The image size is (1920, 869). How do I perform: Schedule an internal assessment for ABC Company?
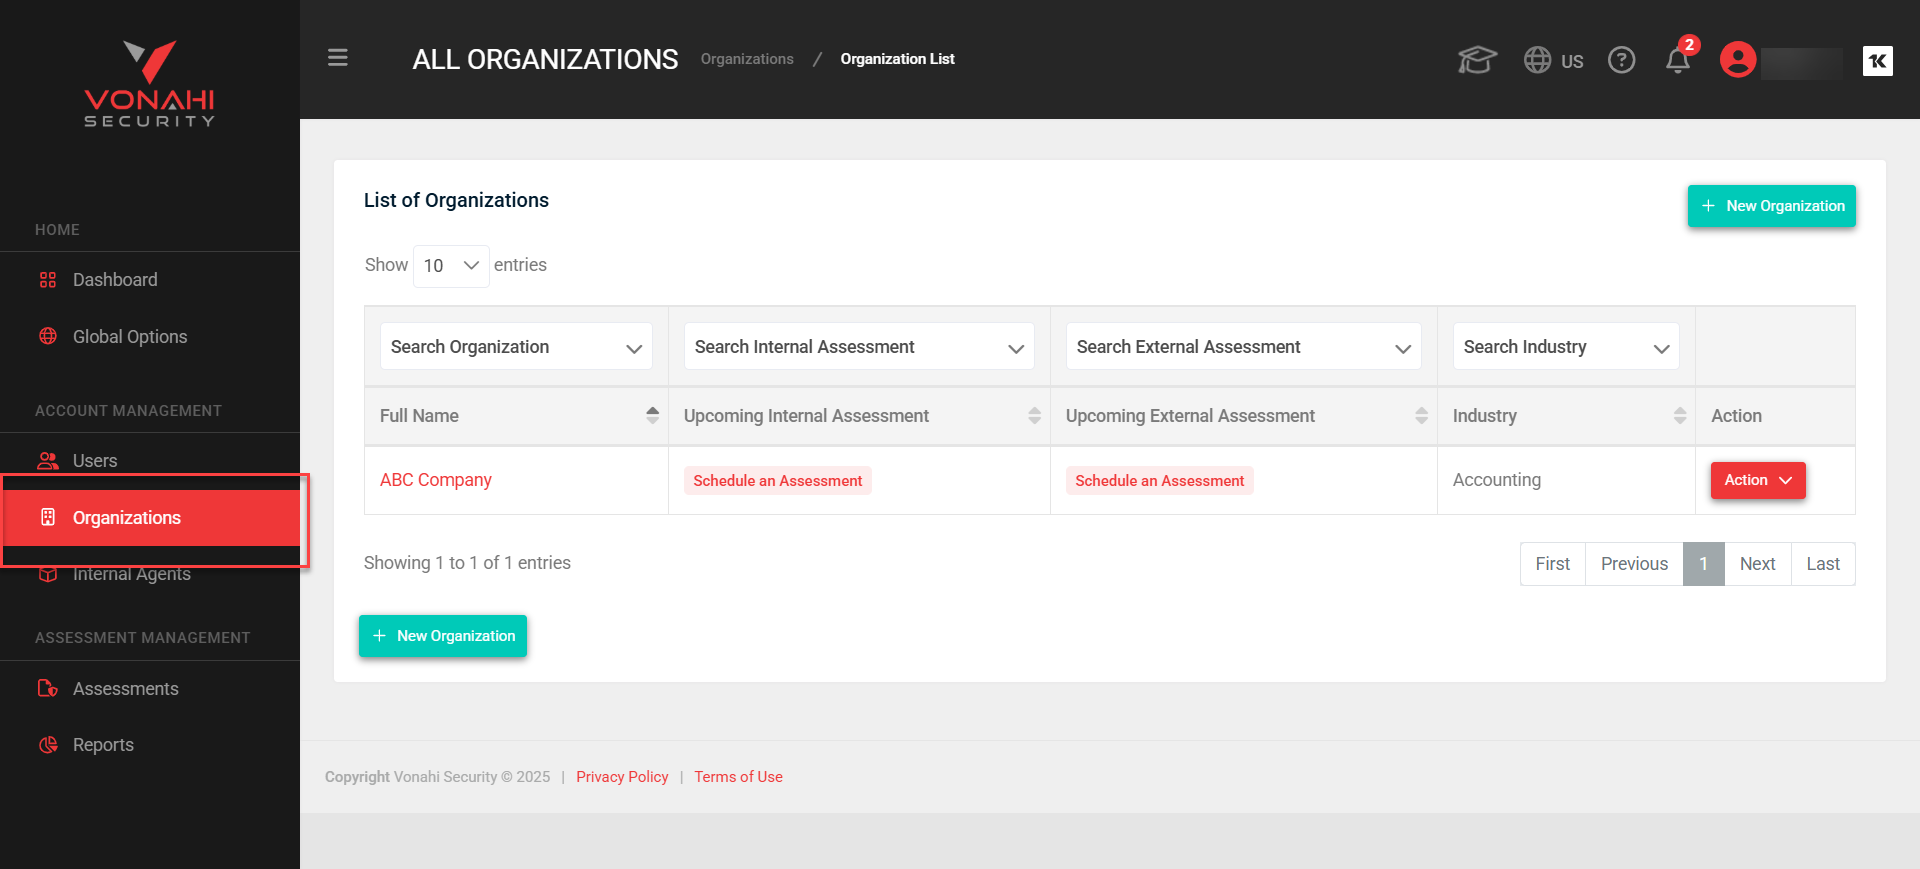pos(778,481)
